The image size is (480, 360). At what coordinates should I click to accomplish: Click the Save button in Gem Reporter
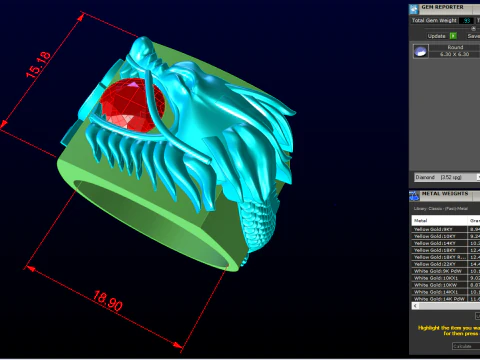click(474, 36)
